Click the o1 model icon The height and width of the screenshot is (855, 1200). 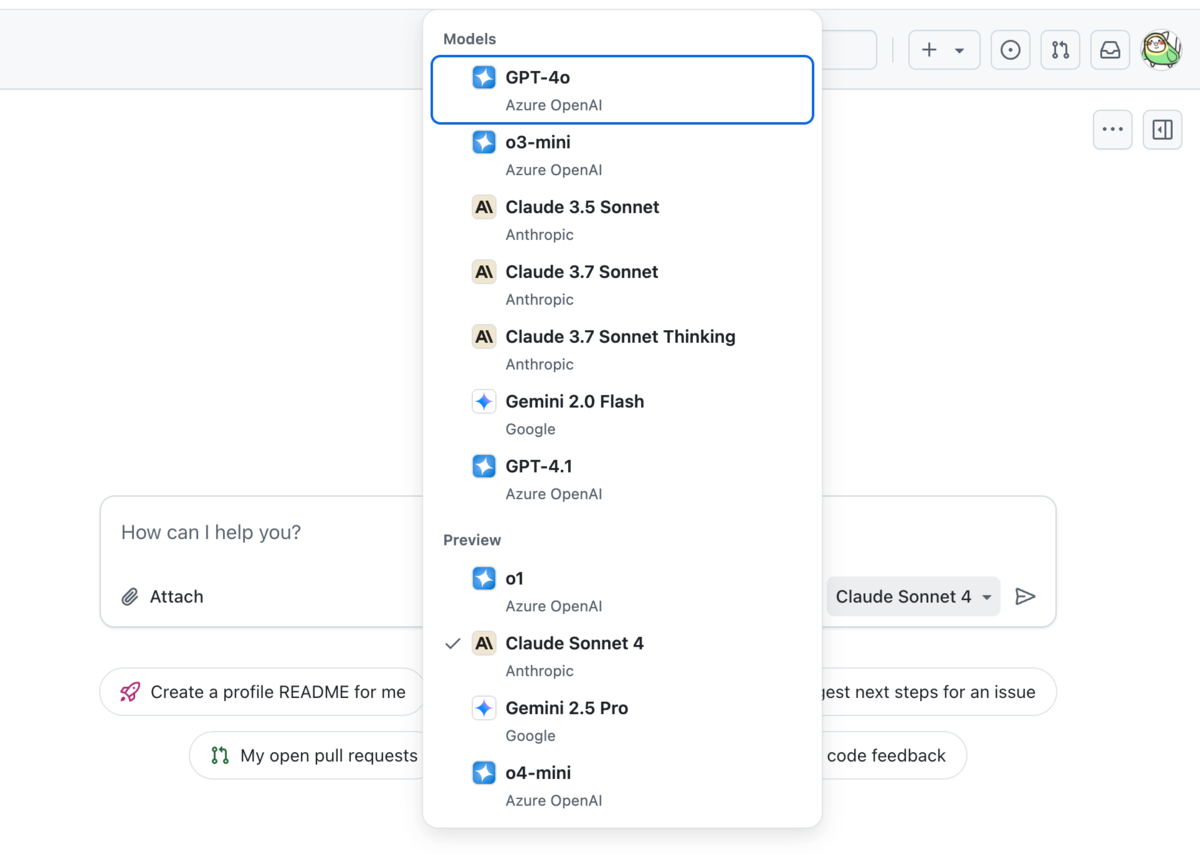click(x=484, y=578)
